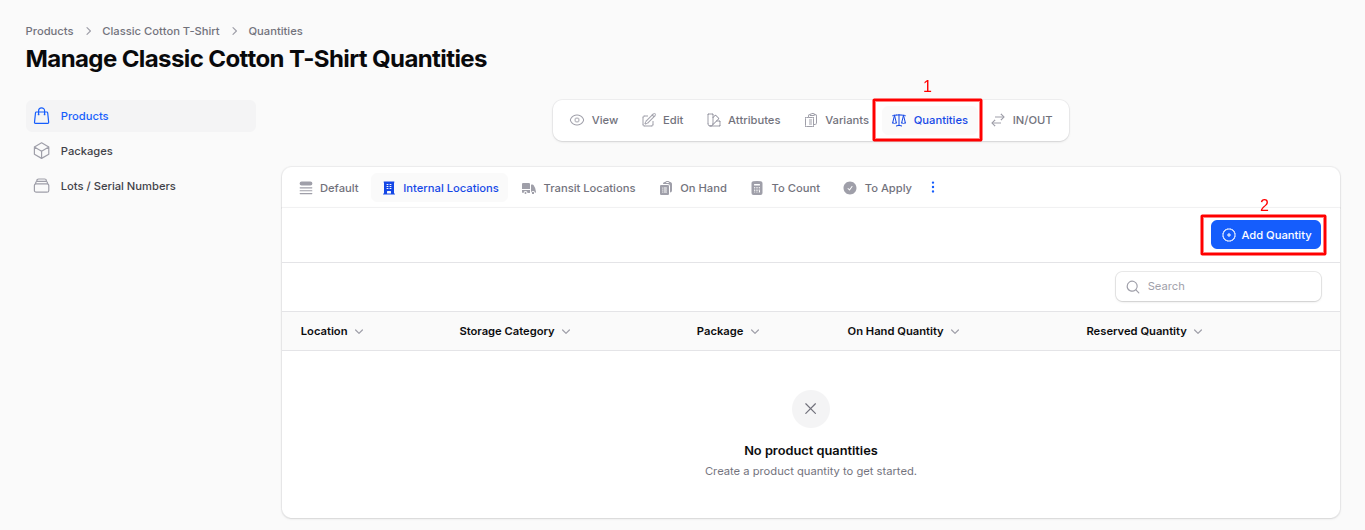The image size is (1365, 530).
Task: Open the three-dot more tabs menu
Action: pyautogui.click(x=933, y=187)
